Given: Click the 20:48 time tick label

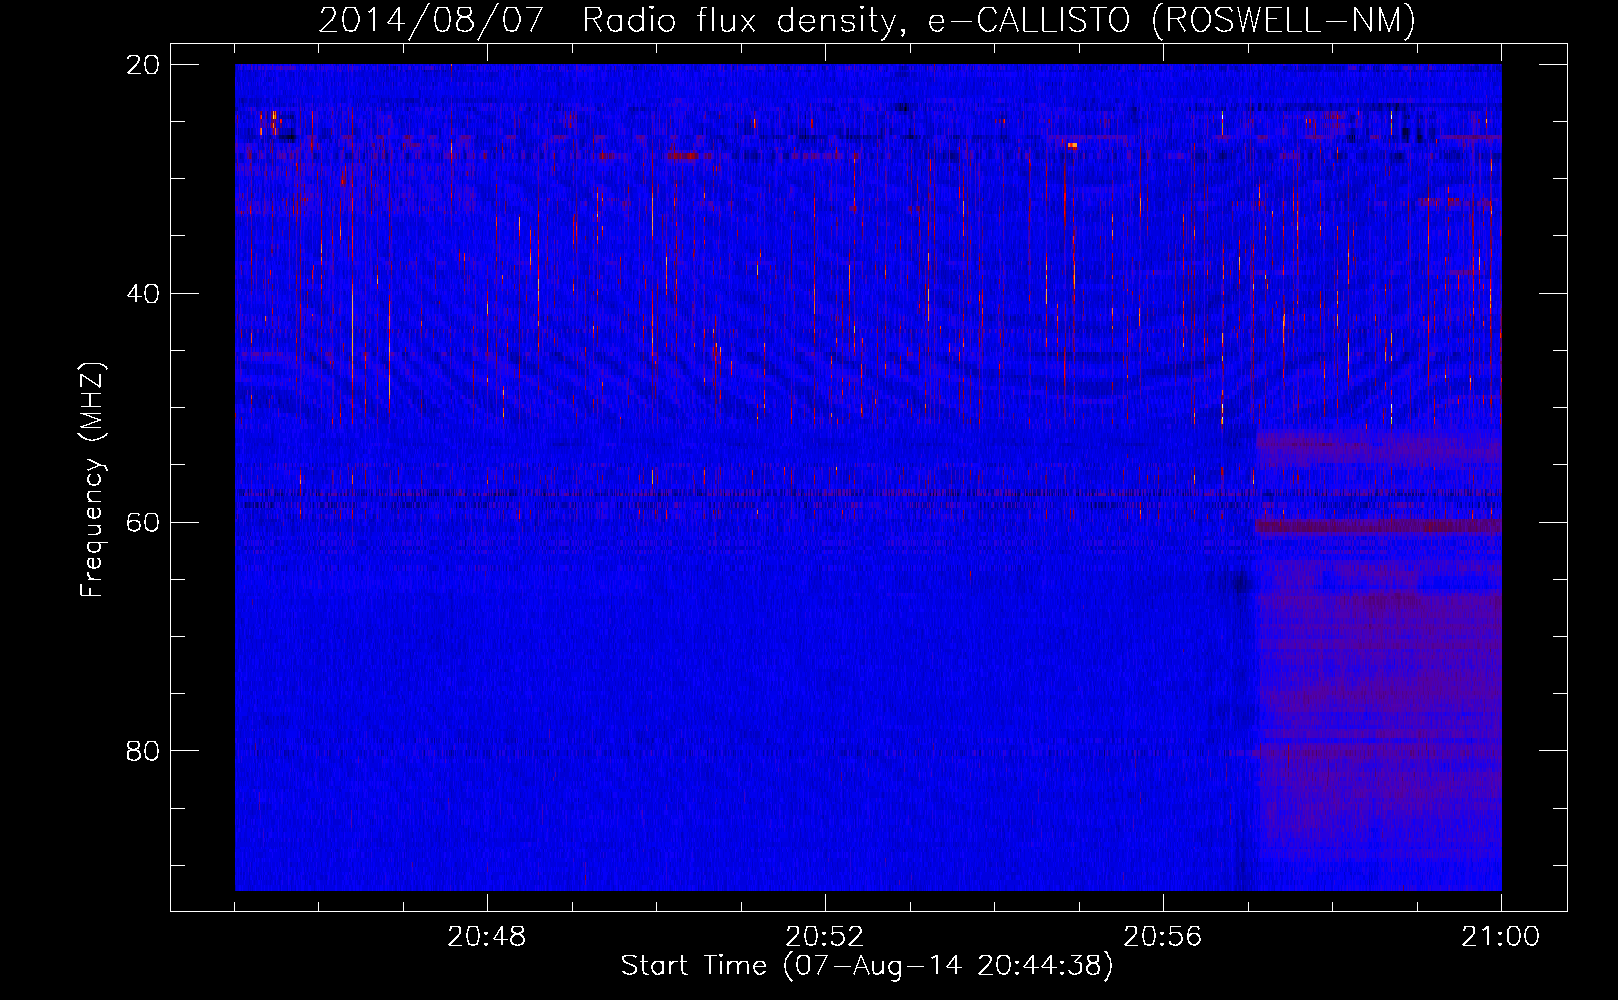Looking at the screenshot, I should [486, 937].
